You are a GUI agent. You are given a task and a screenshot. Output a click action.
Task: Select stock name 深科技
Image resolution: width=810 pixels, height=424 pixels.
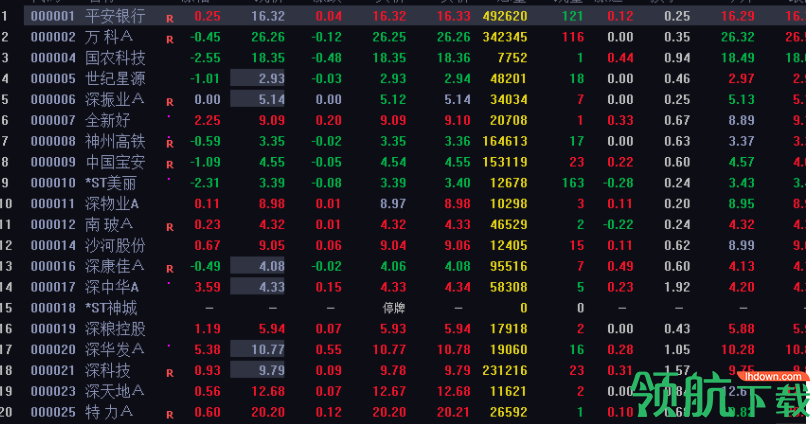pos(107,370)
